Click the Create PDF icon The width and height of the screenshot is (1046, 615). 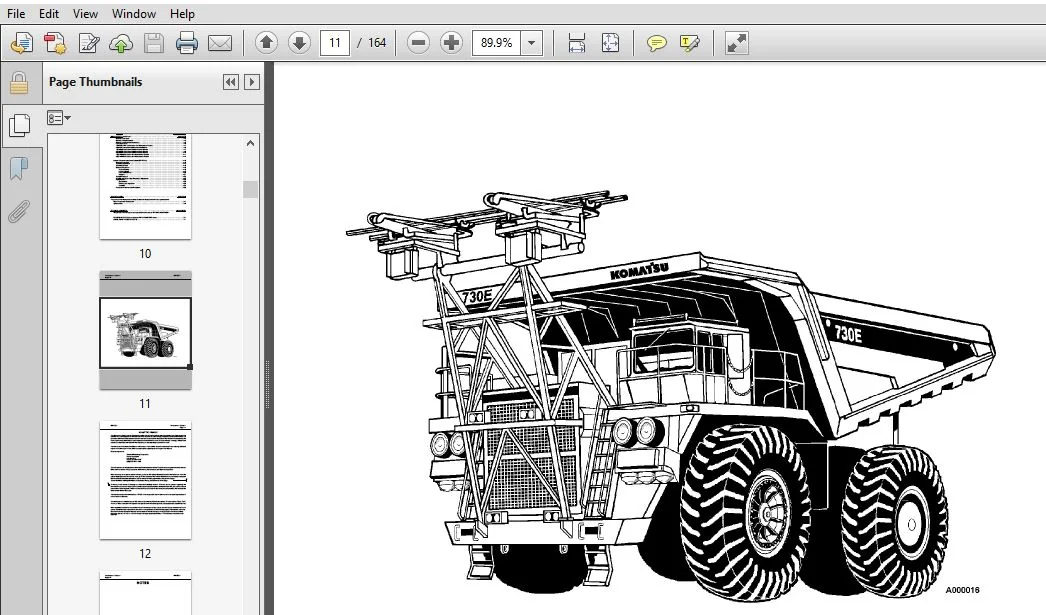coord(55,43)
